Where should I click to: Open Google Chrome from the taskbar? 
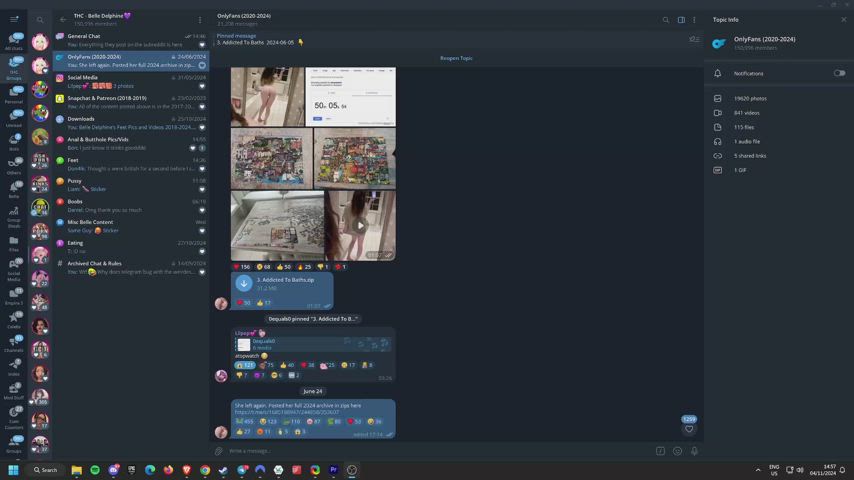click(x=205, y=470)
